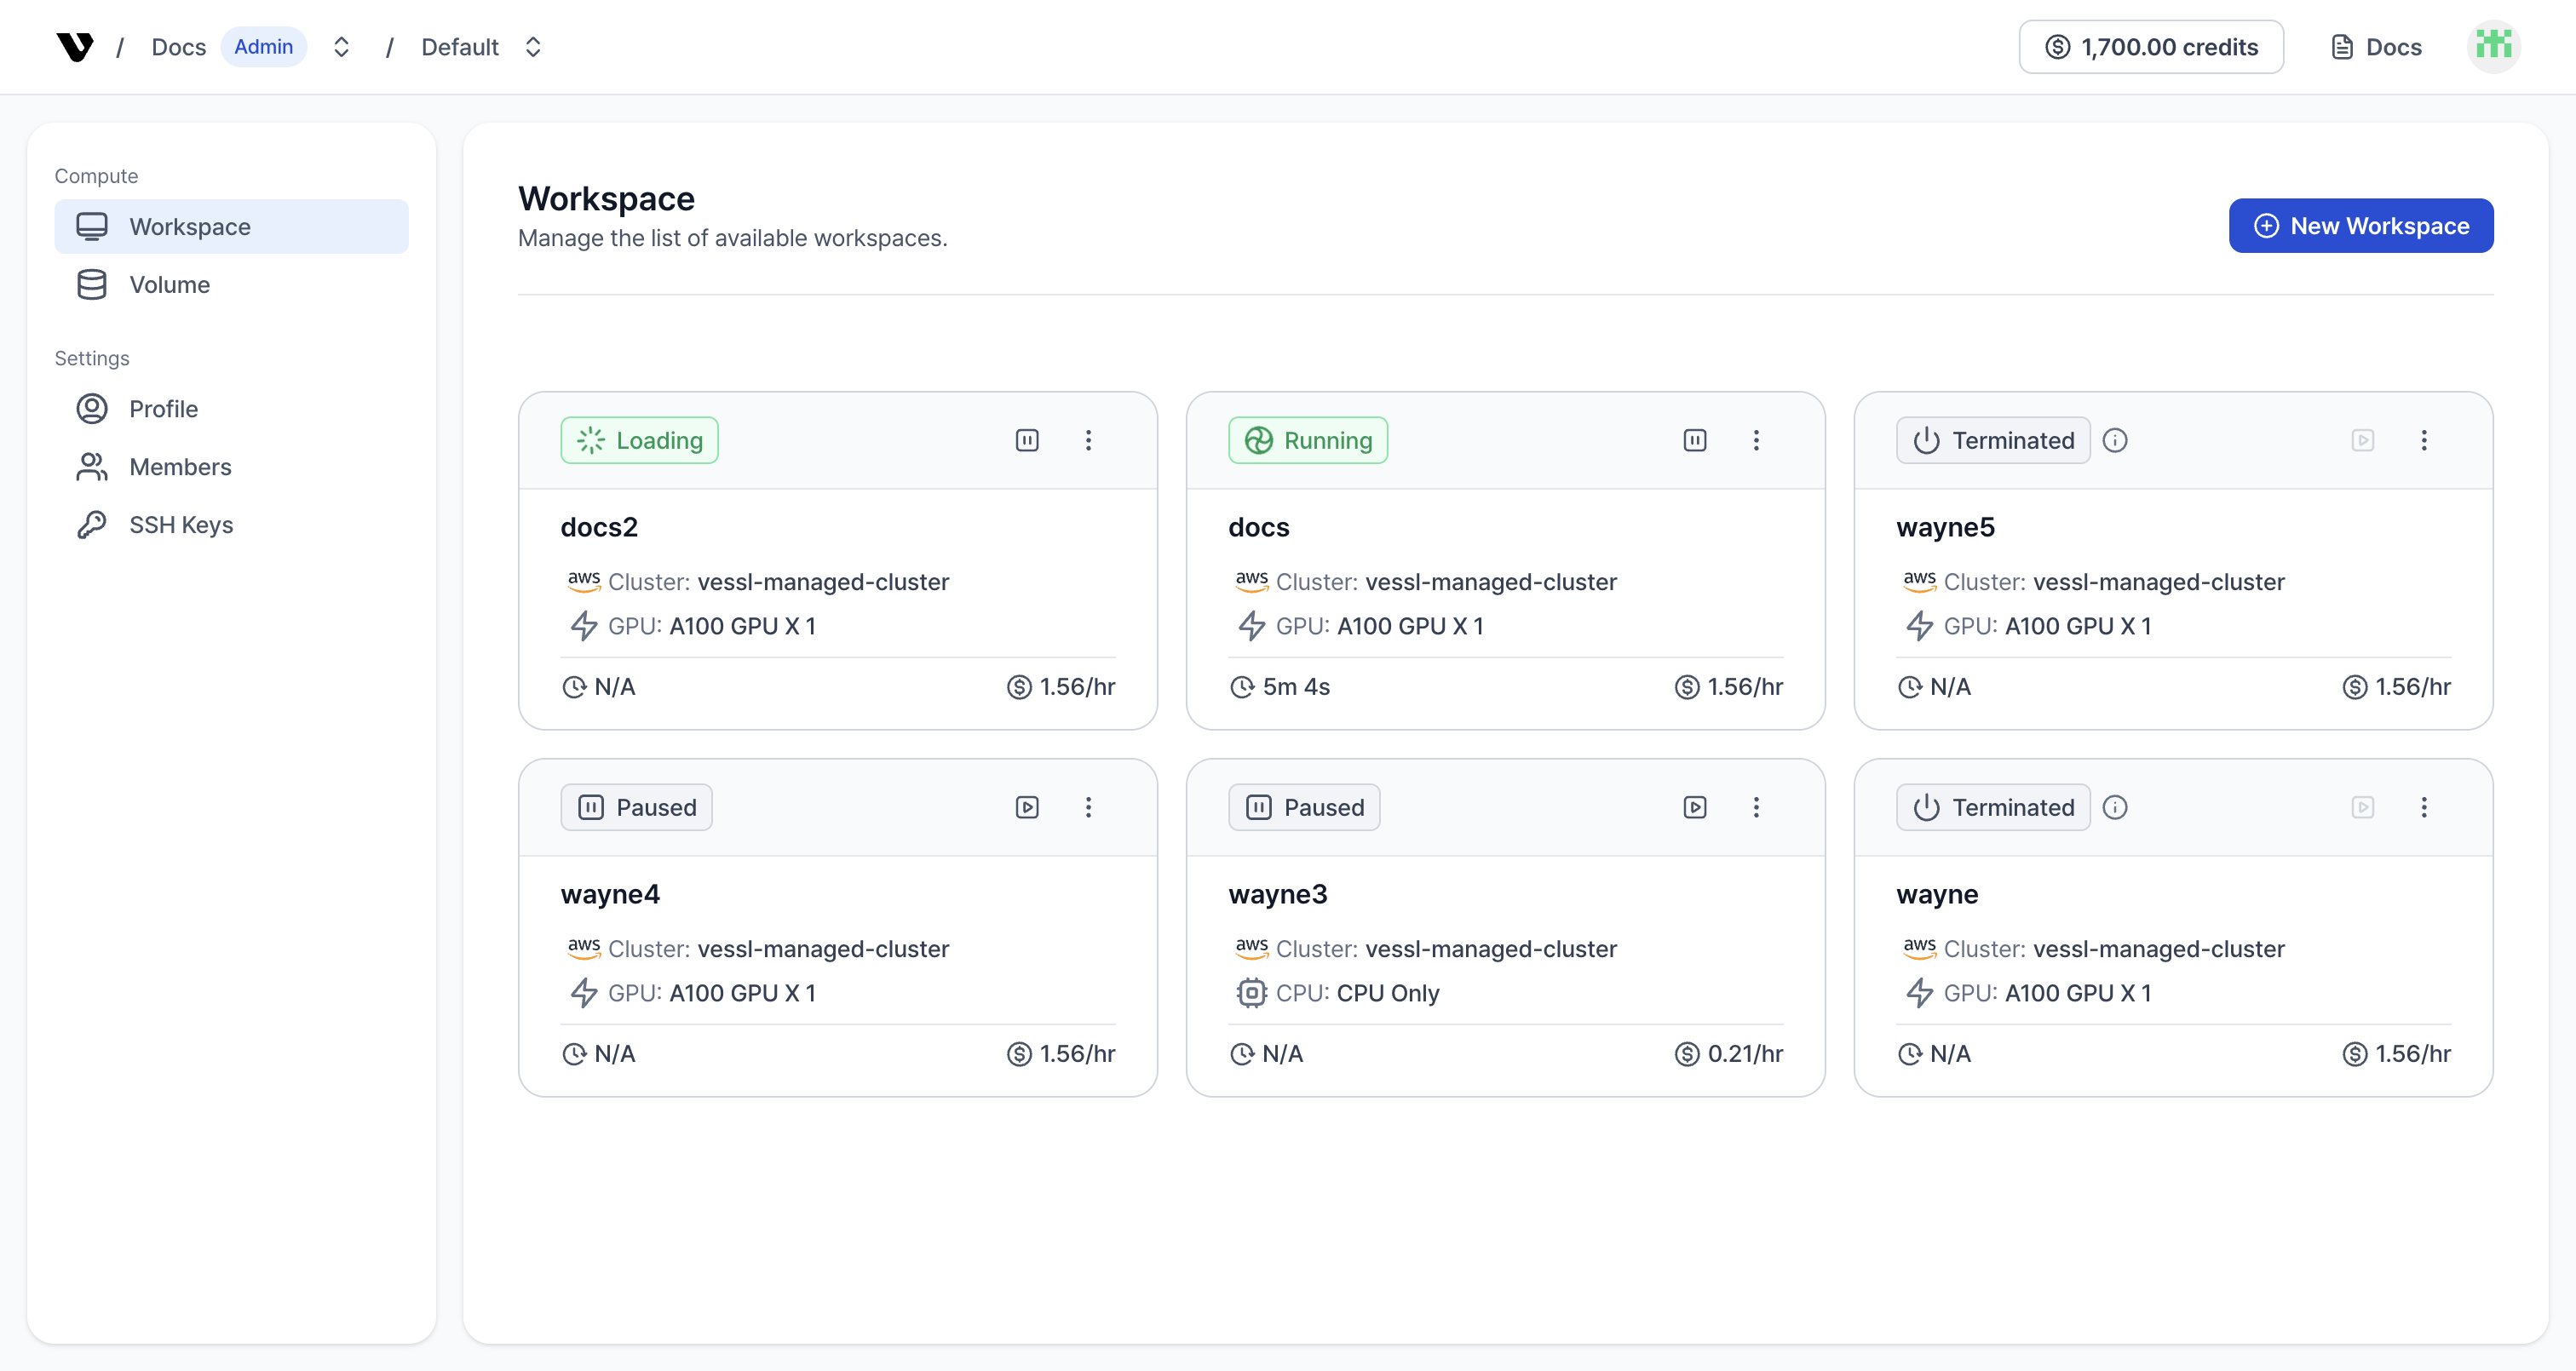Open the info tooltip on wayne5 workspace
This screenshot has height=1371, width=2576.
[2116, 440]
